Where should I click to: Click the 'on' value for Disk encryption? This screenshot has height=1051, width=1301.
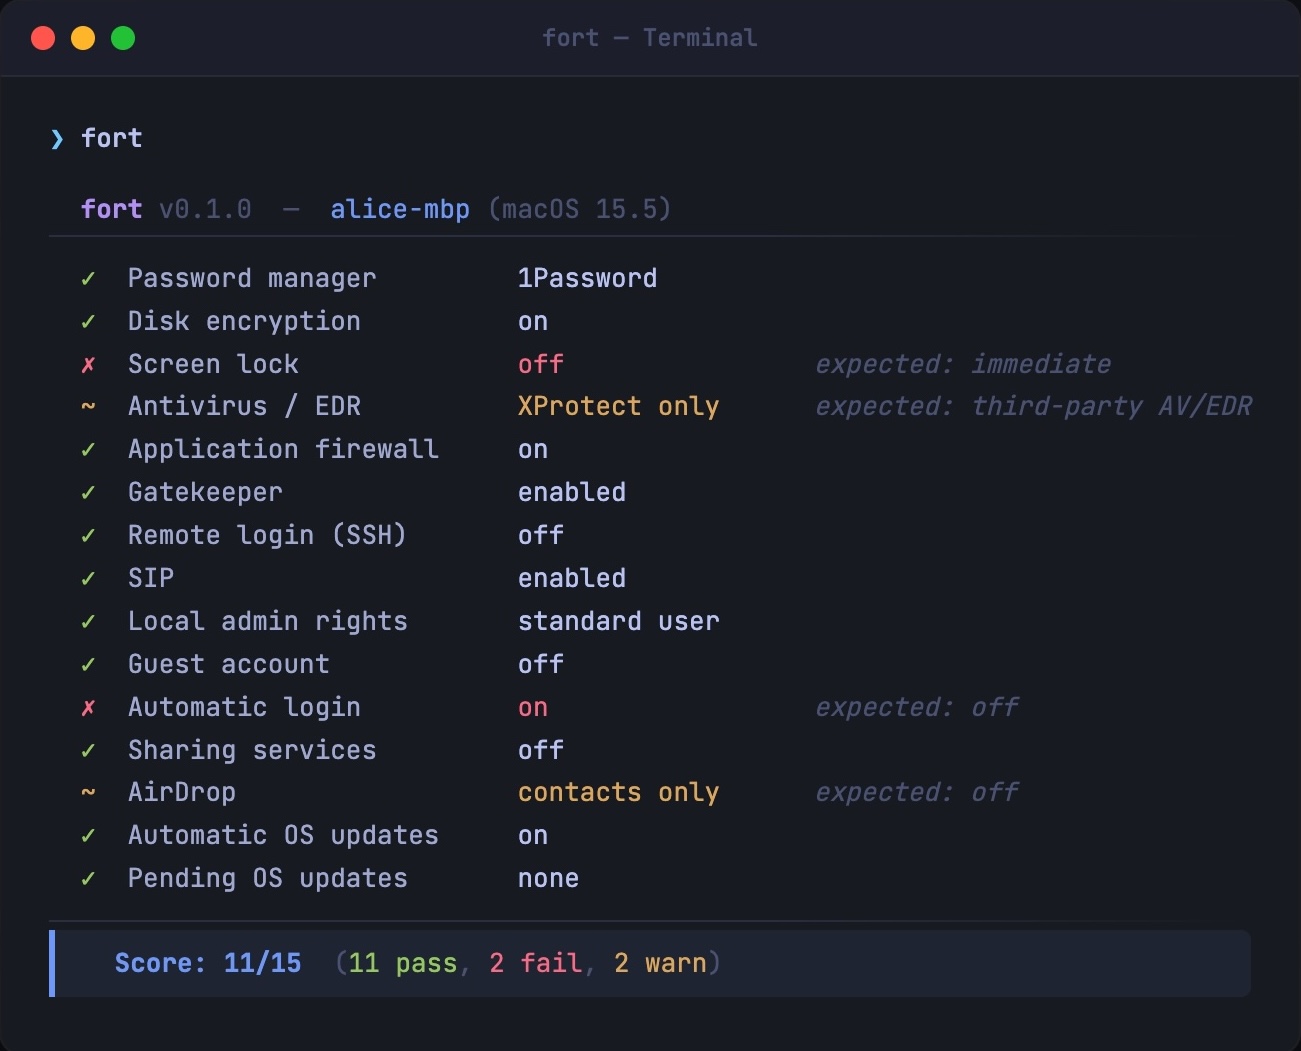(533, 322)
